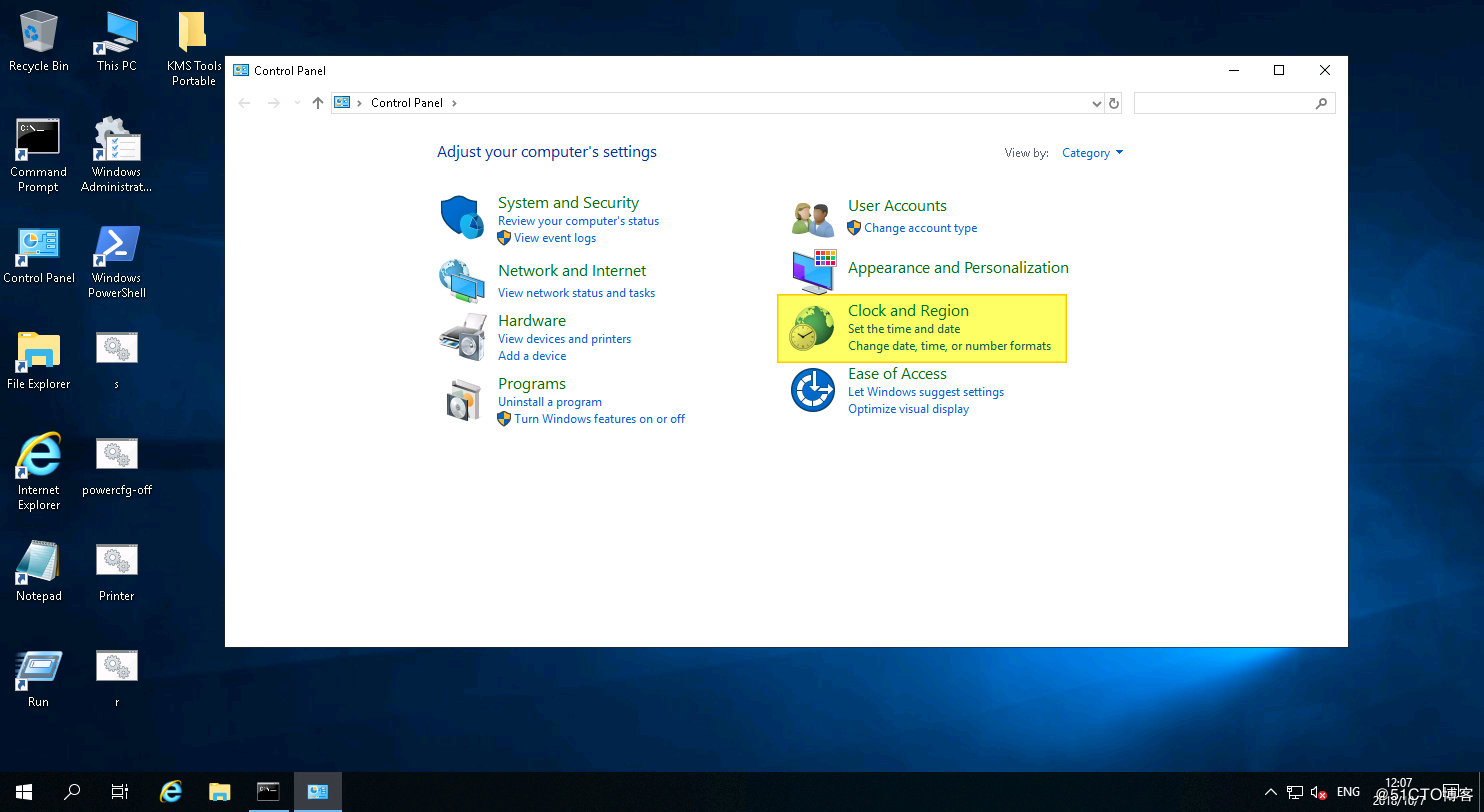Click the Clock and Region globe icon
1484x812 pixels.
pos(812,328)
